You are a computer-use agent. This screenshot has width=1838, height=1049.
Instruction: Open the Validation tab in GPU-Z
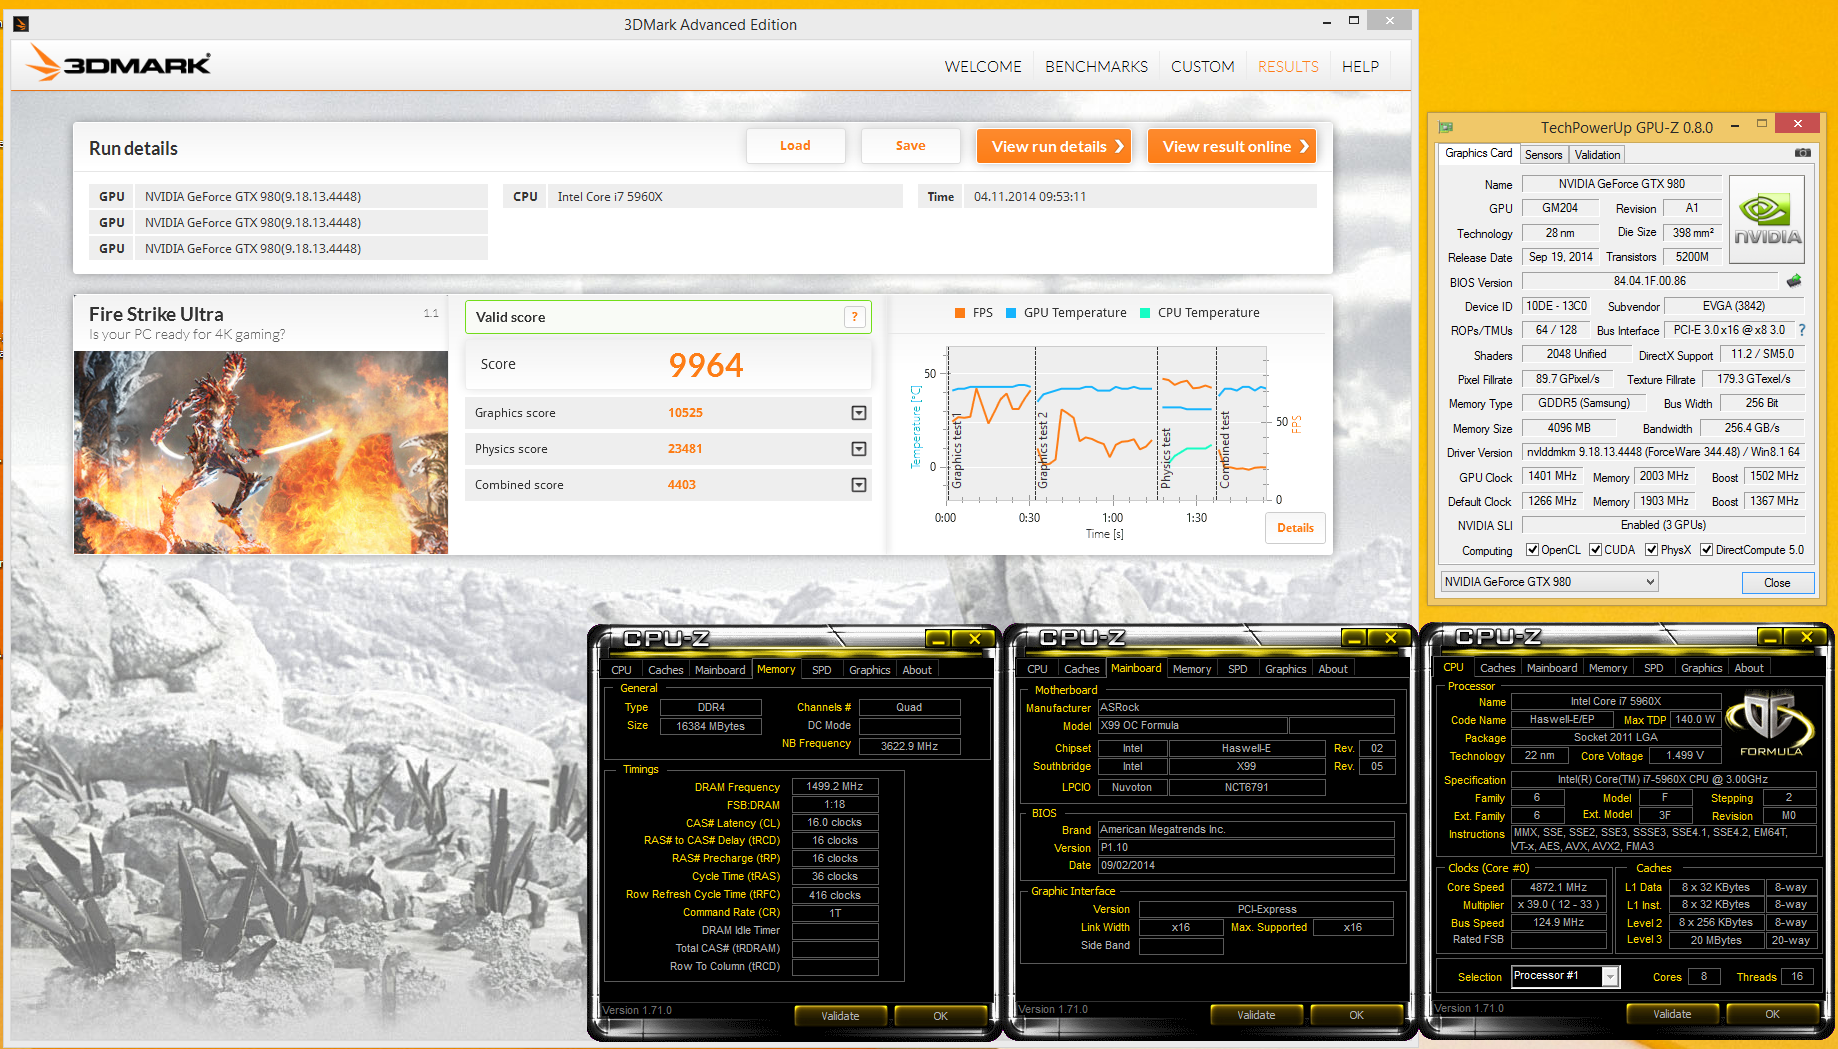[x=1597, y=155]
